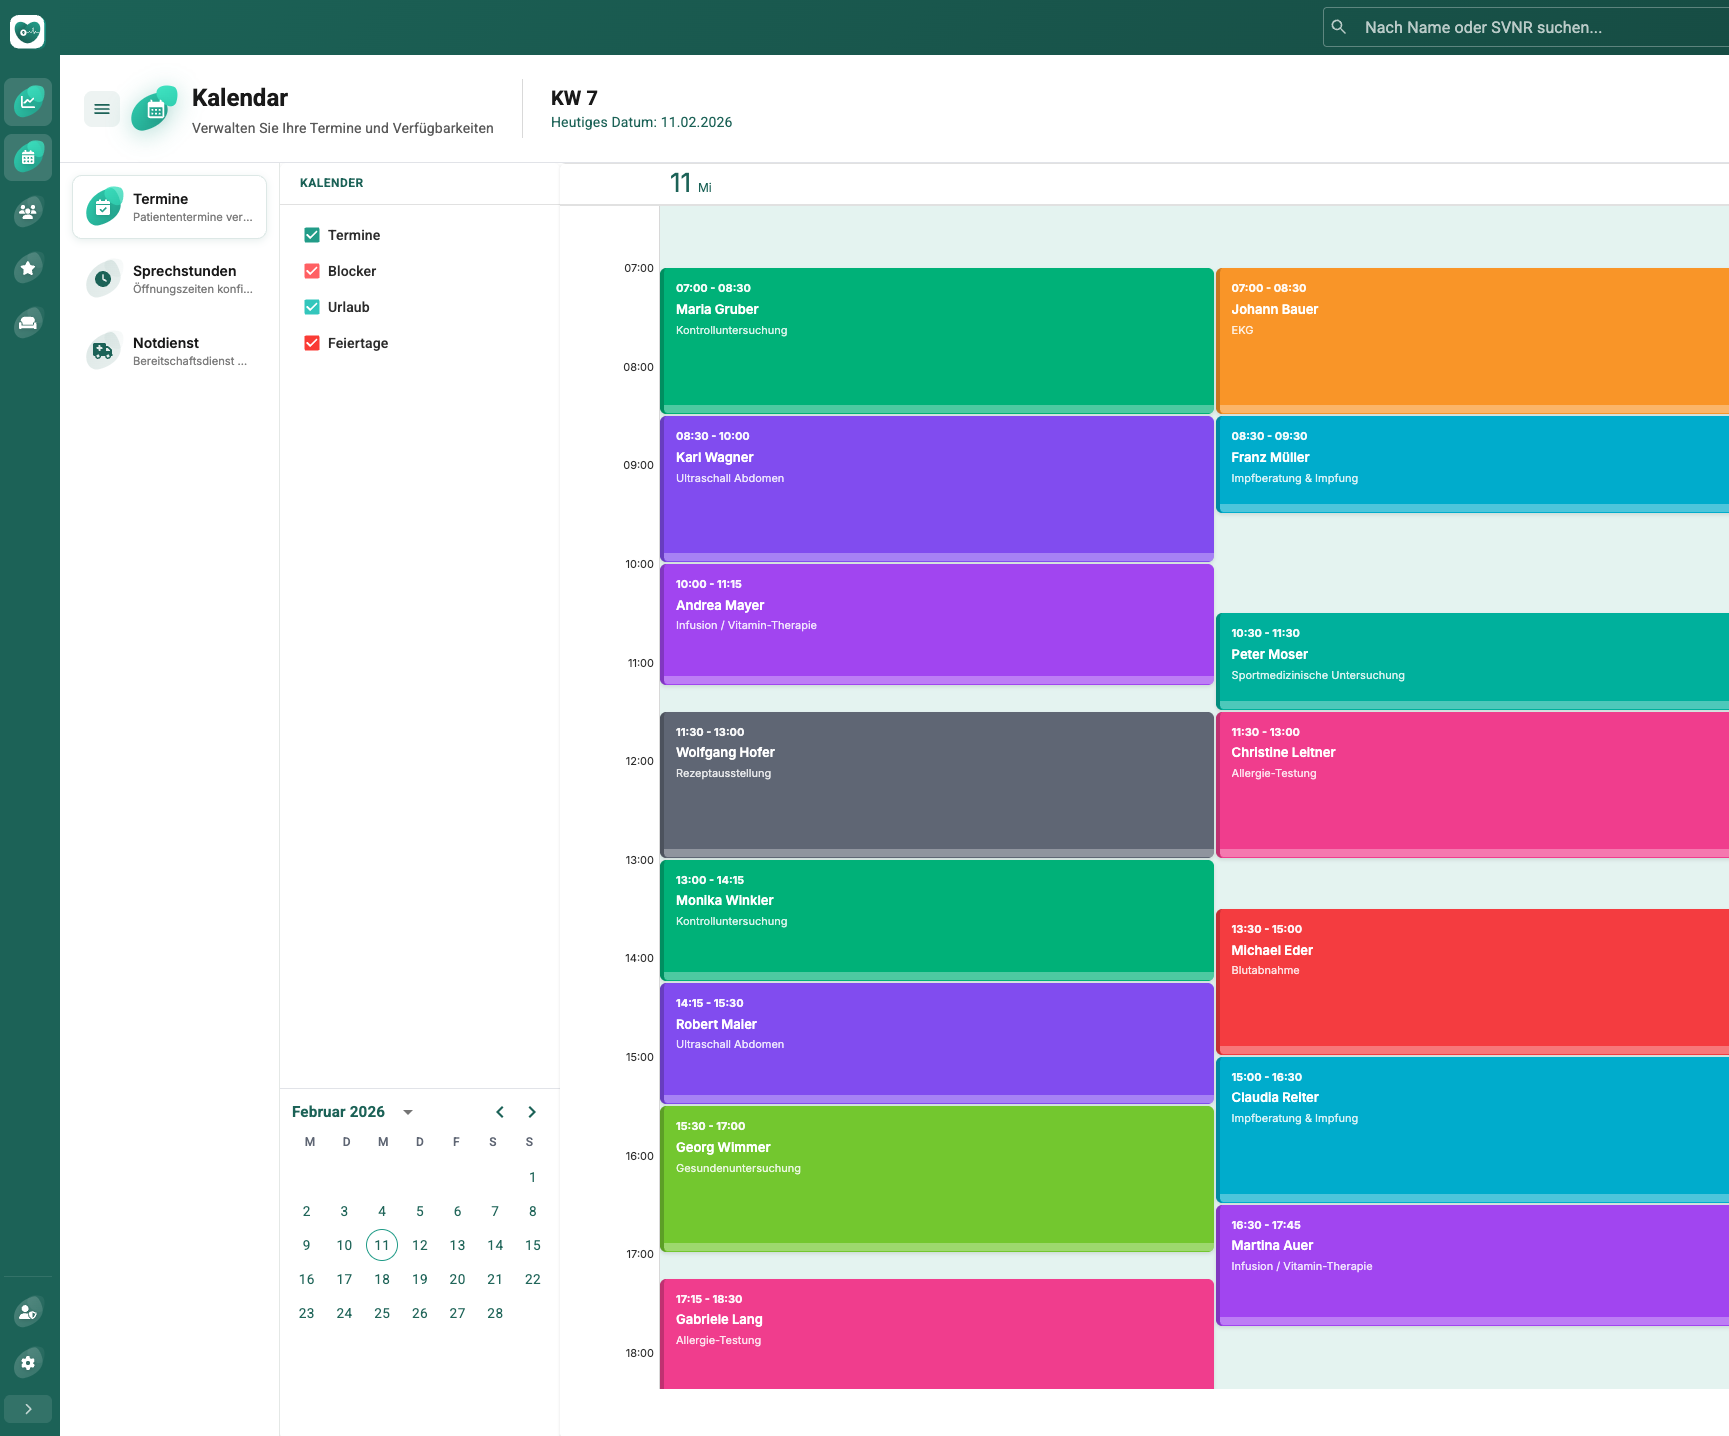1729x1436 pixels.
Task: Open the statistics chart icon in sidebar
Action: (x=28, y=101)
